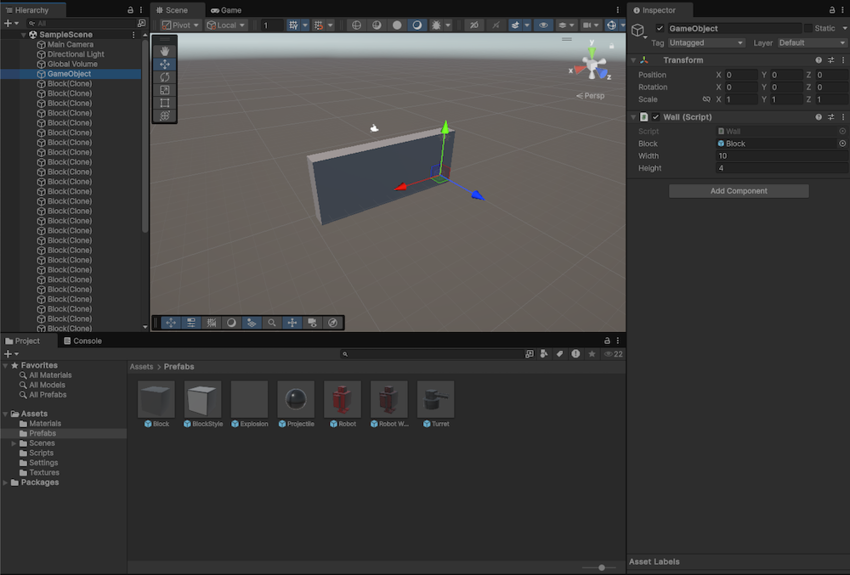Click the Add Component button
This screenshot has height=575, width=850.
point(738,191)
